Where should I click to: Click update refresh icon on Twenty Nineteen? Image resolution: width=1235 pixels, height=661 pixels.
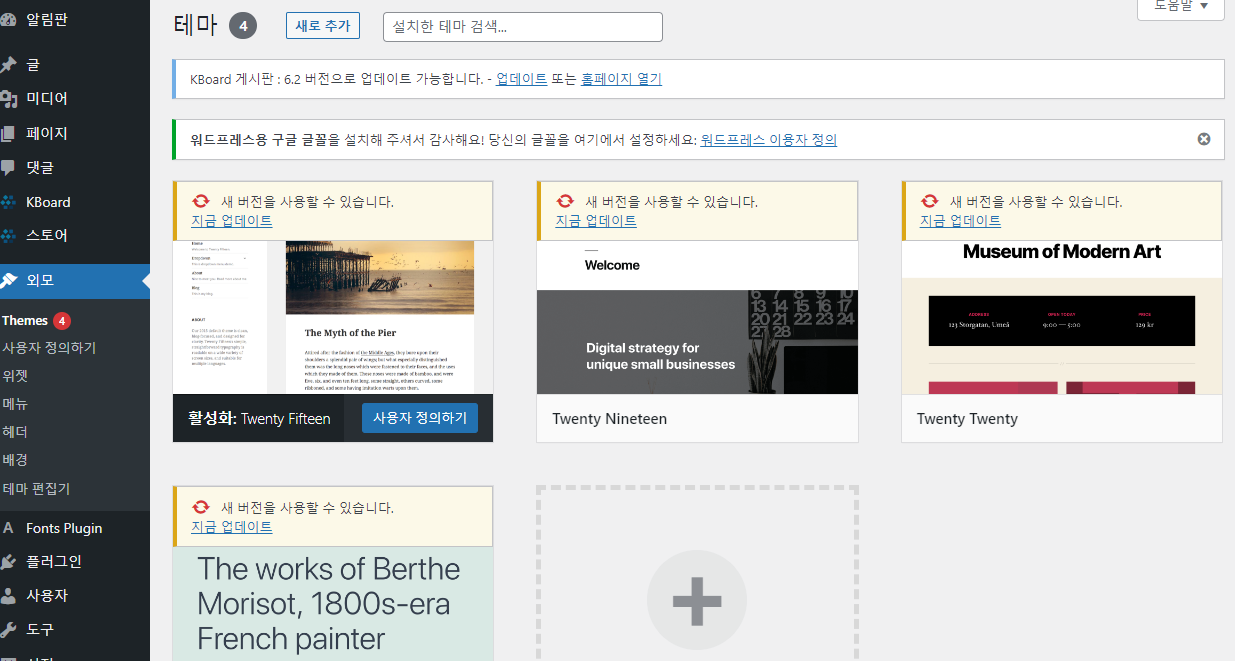566,202
